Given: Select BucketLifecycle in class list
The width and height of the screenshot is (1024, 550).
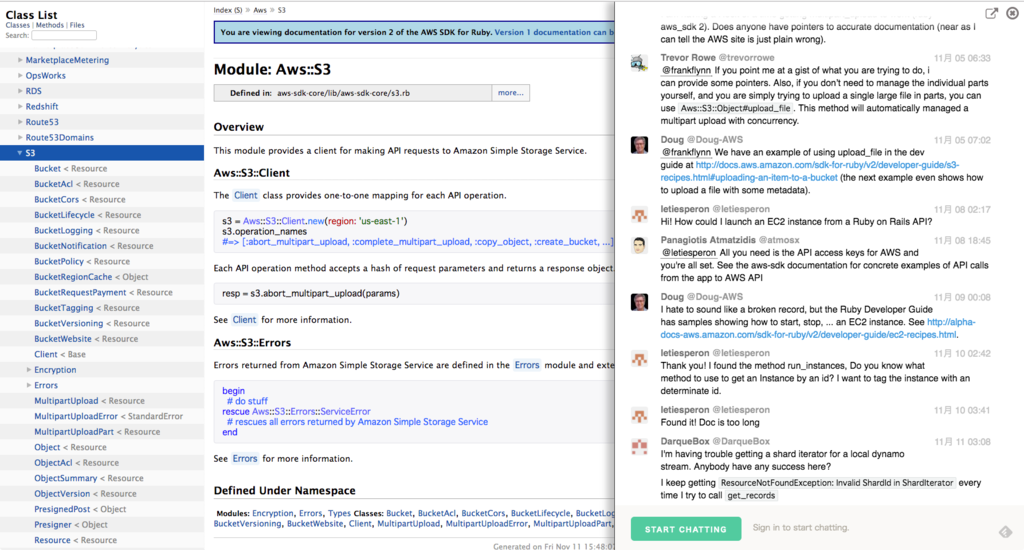Looking at the screenshot, I should tap(64, 215).
